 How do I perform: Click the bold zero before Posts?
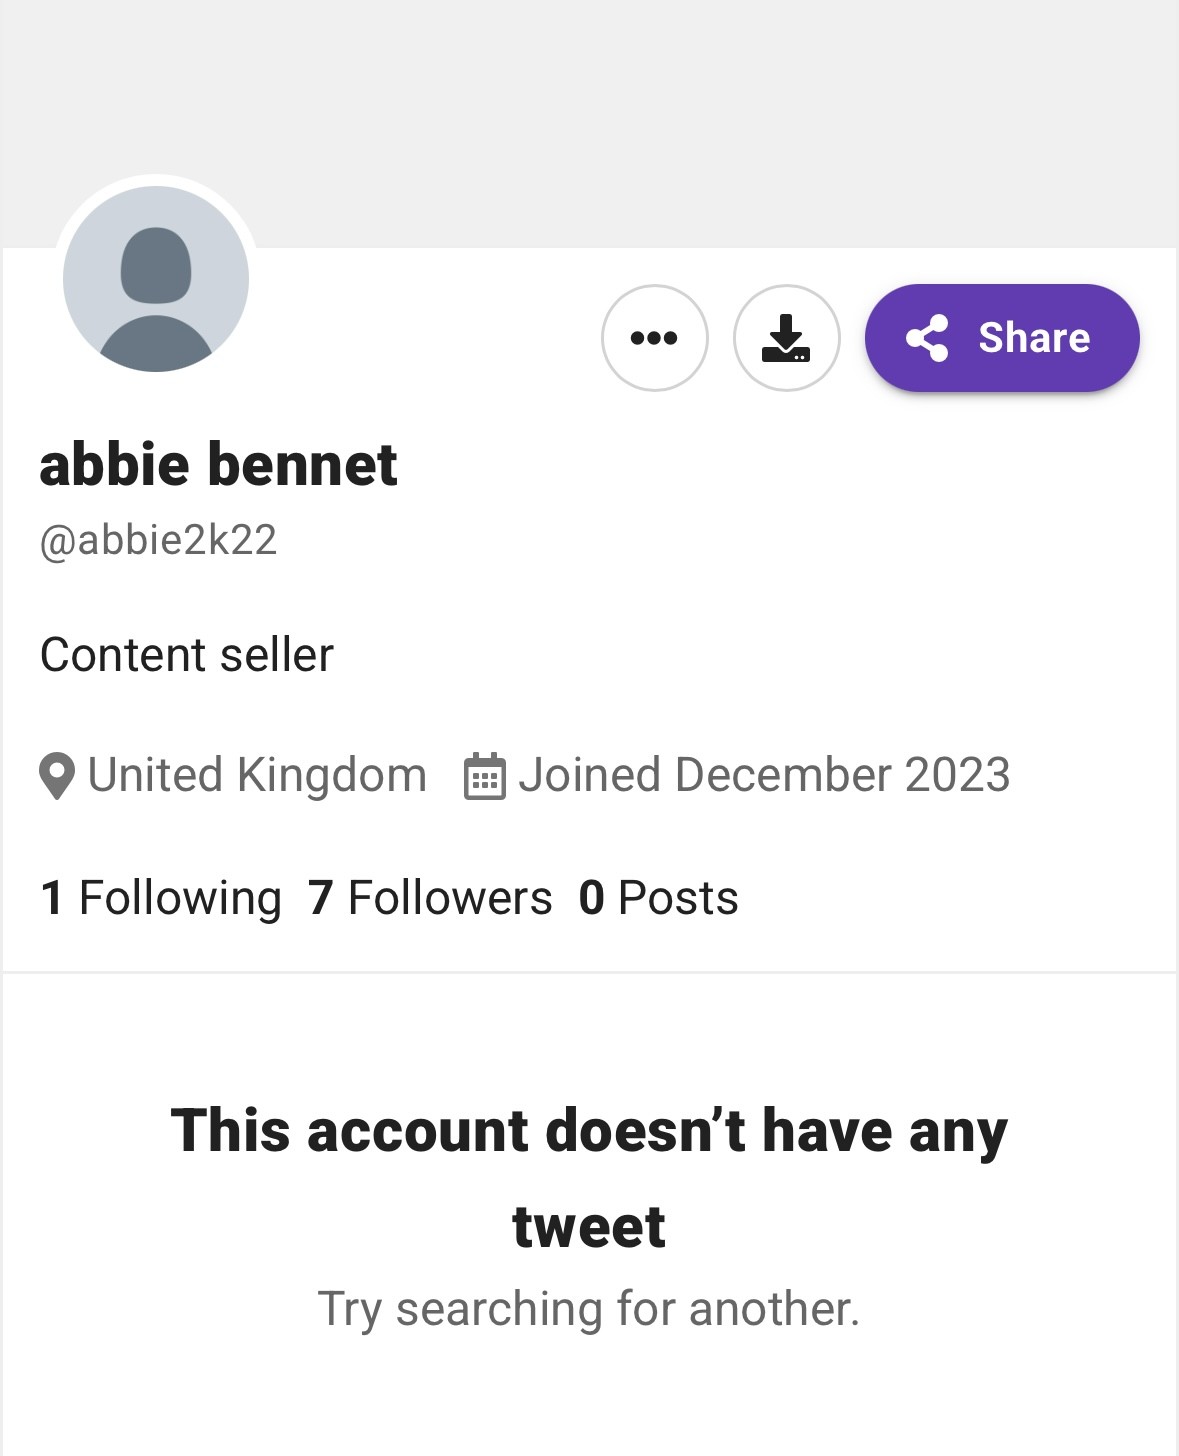(592, 898)
